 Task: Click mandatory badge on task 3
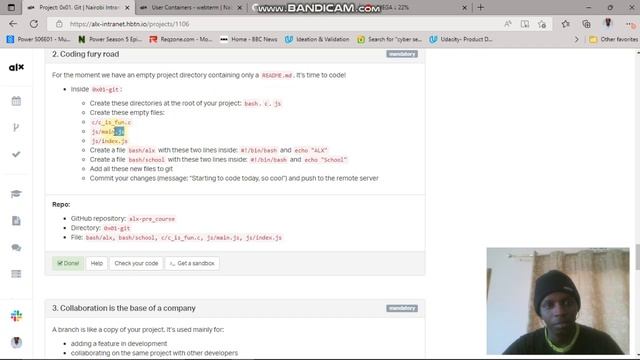pos(402,308)
